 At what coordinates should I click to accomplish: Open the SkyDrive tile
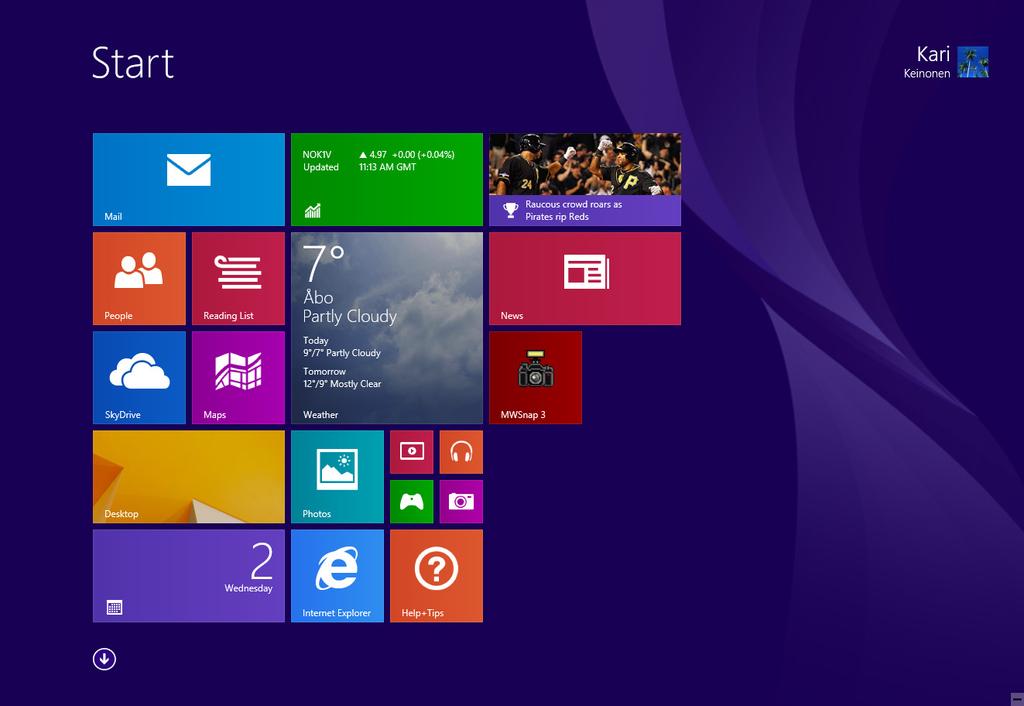pyautogui.click(x=139, y=377)
